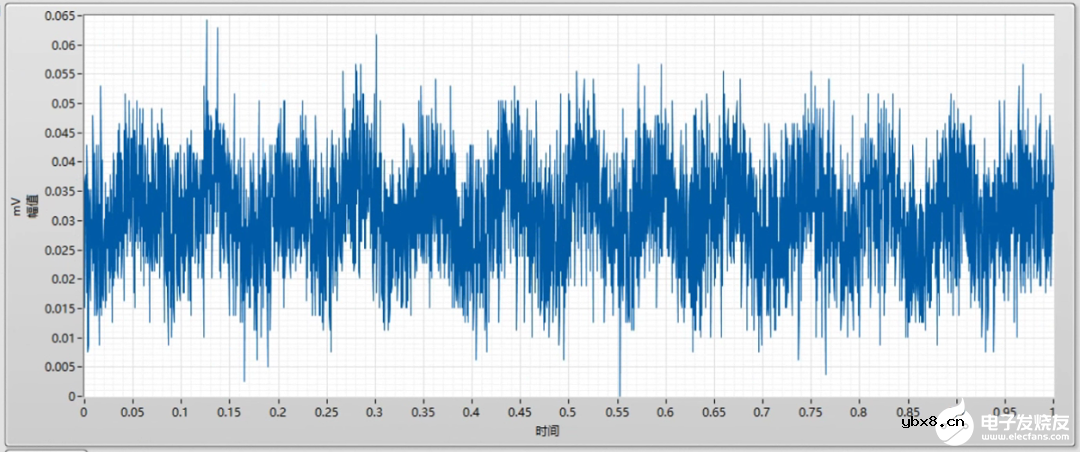Viewport: 1080px width, 452px height.
Task: Click the 0.65 X-axis tick label
Action: pos(713,412)
